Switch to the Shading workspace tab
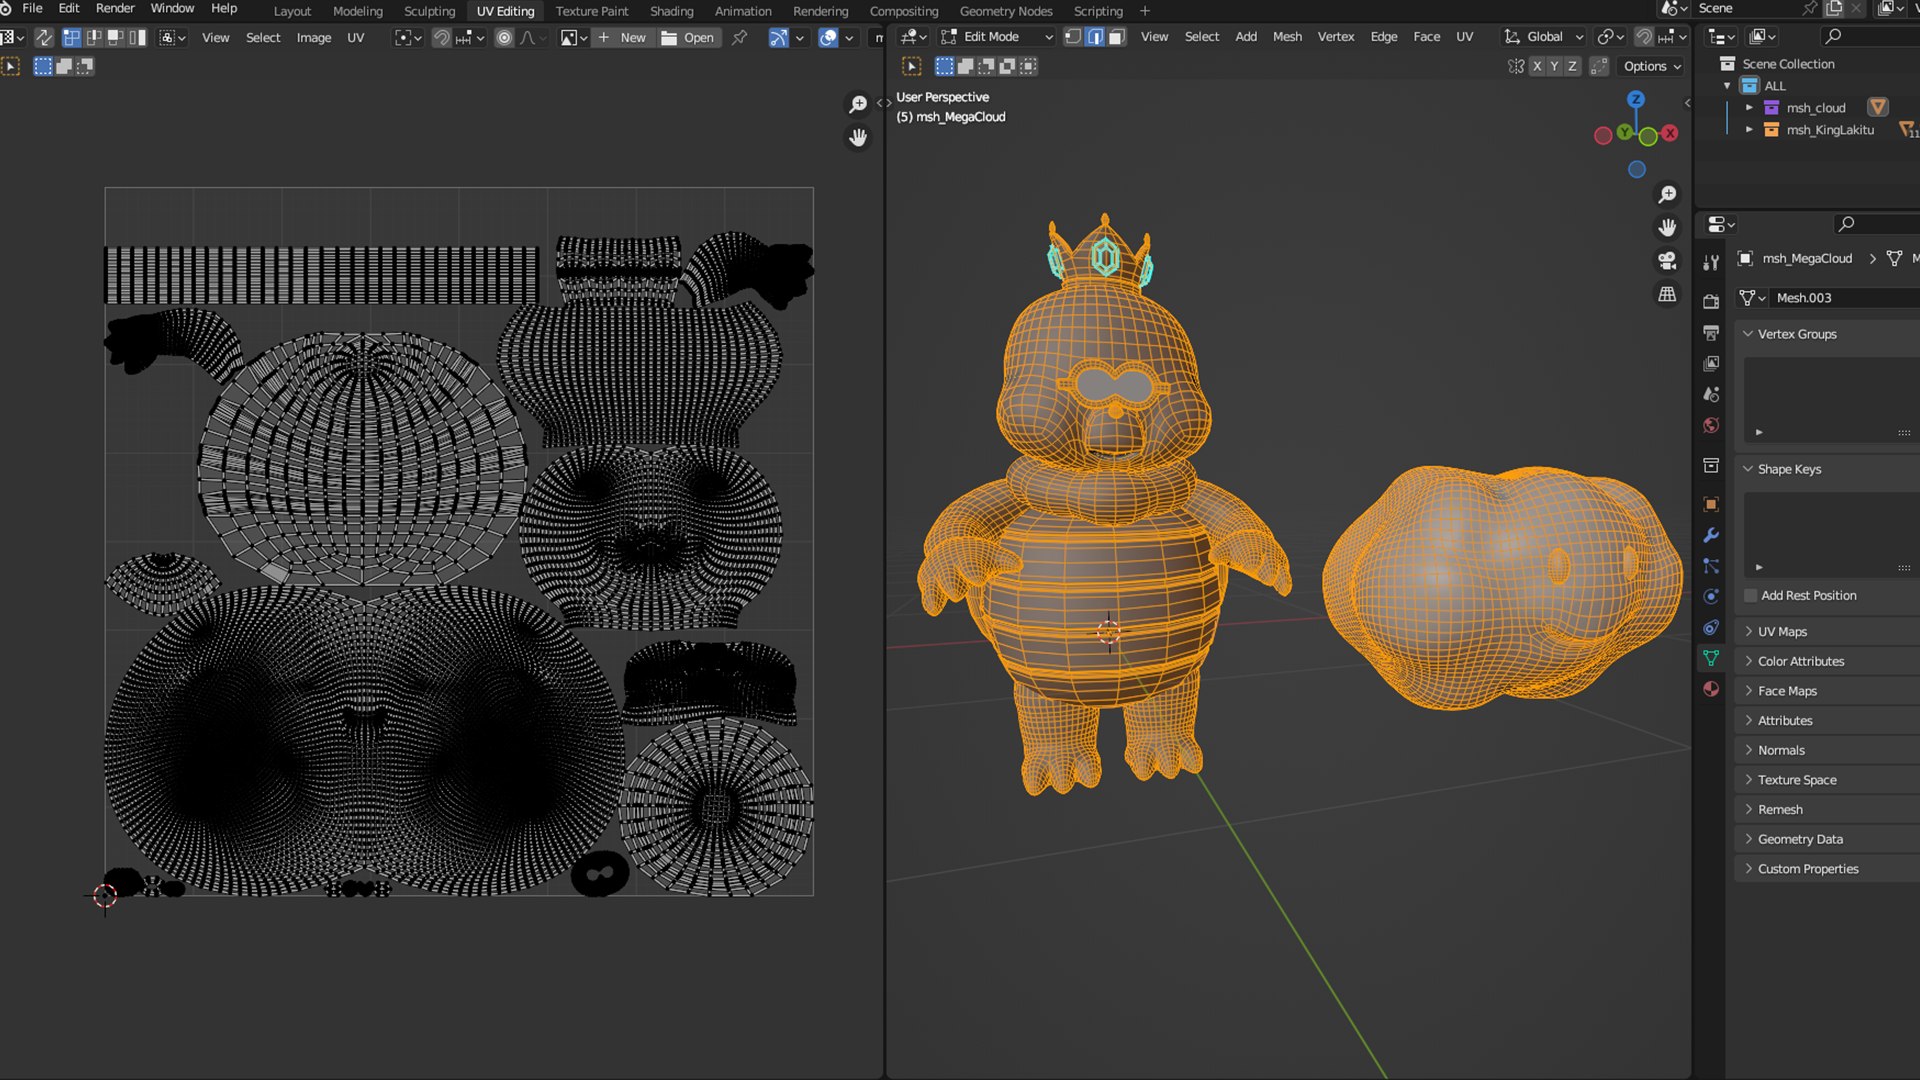1920x1080 pixels. tap(672, 11)
